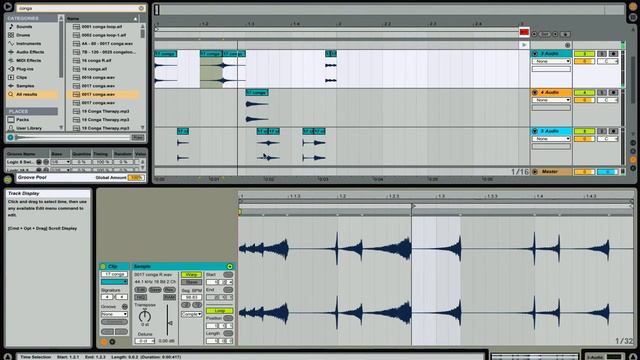Click the file icon of 0001 conga loop.aif
The width and height of the screenshot is (640, 360).
coord(76,27)
